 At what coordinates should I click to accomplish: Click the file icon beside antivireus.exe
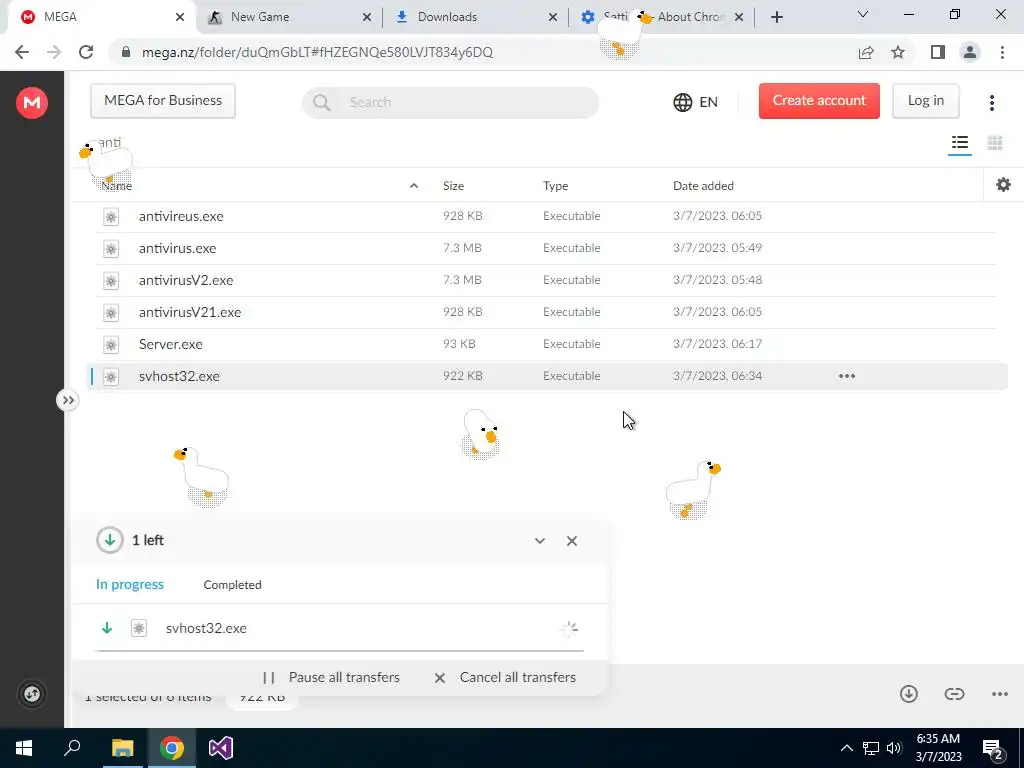point(111,217)
